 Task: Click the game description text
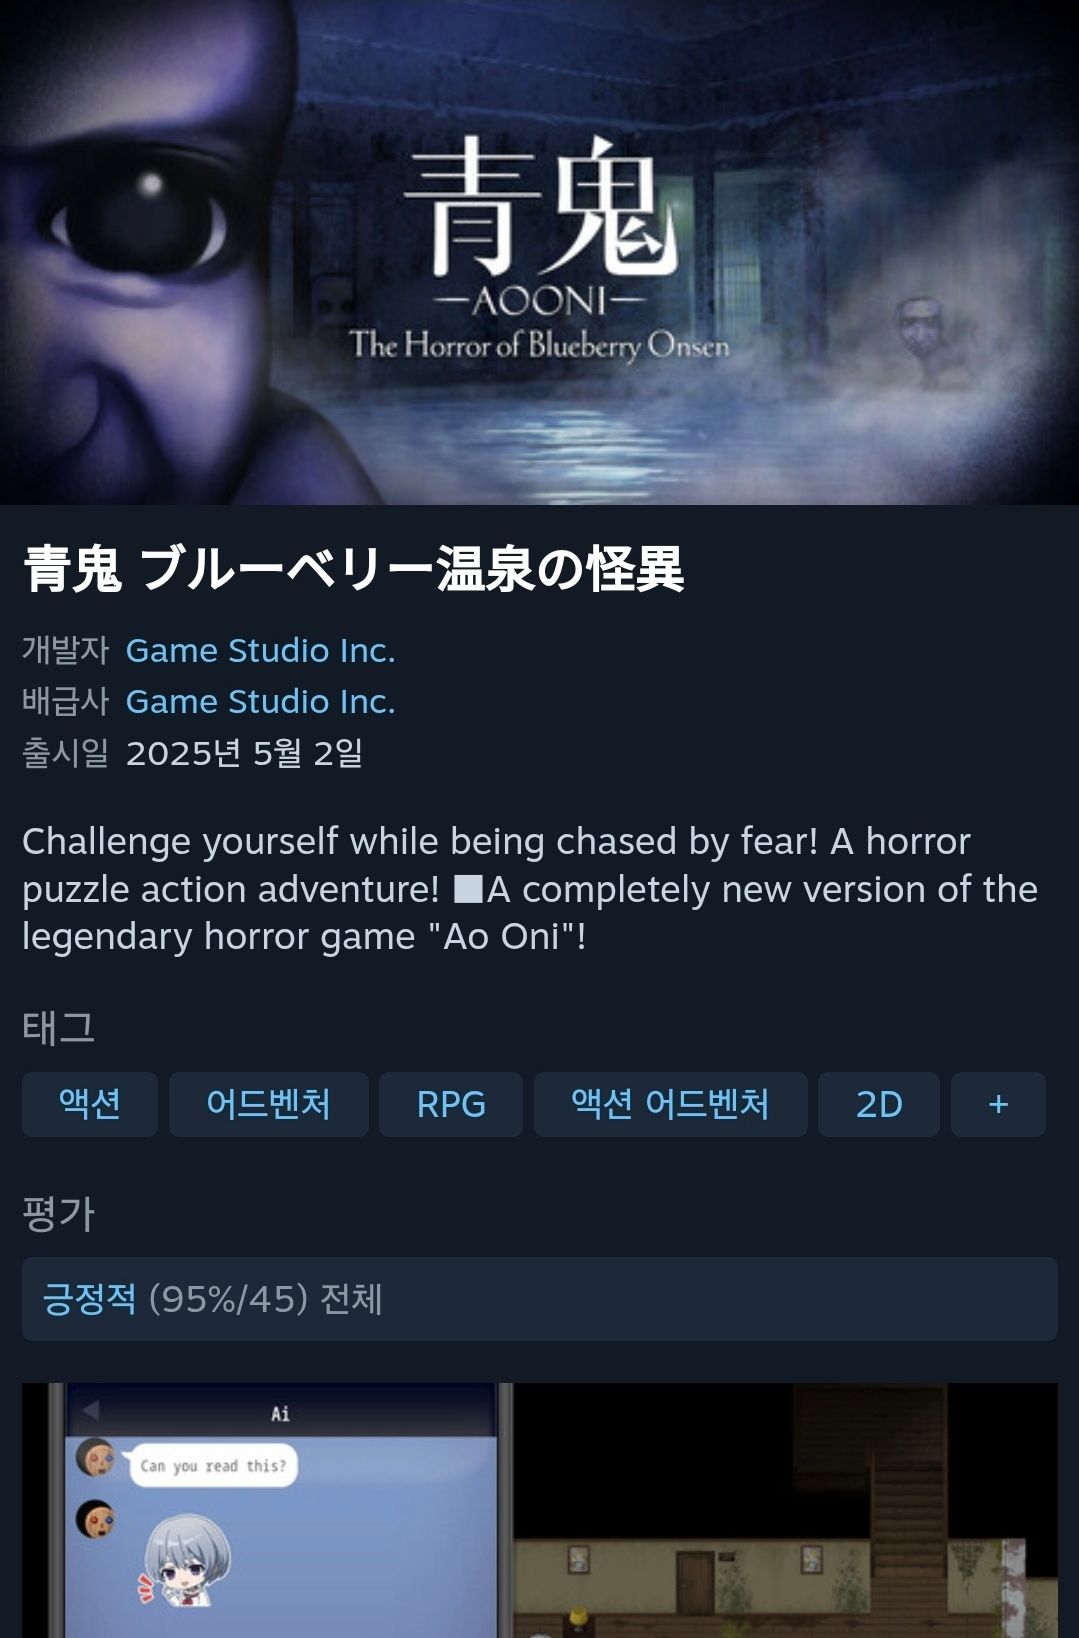coord(530,889)
